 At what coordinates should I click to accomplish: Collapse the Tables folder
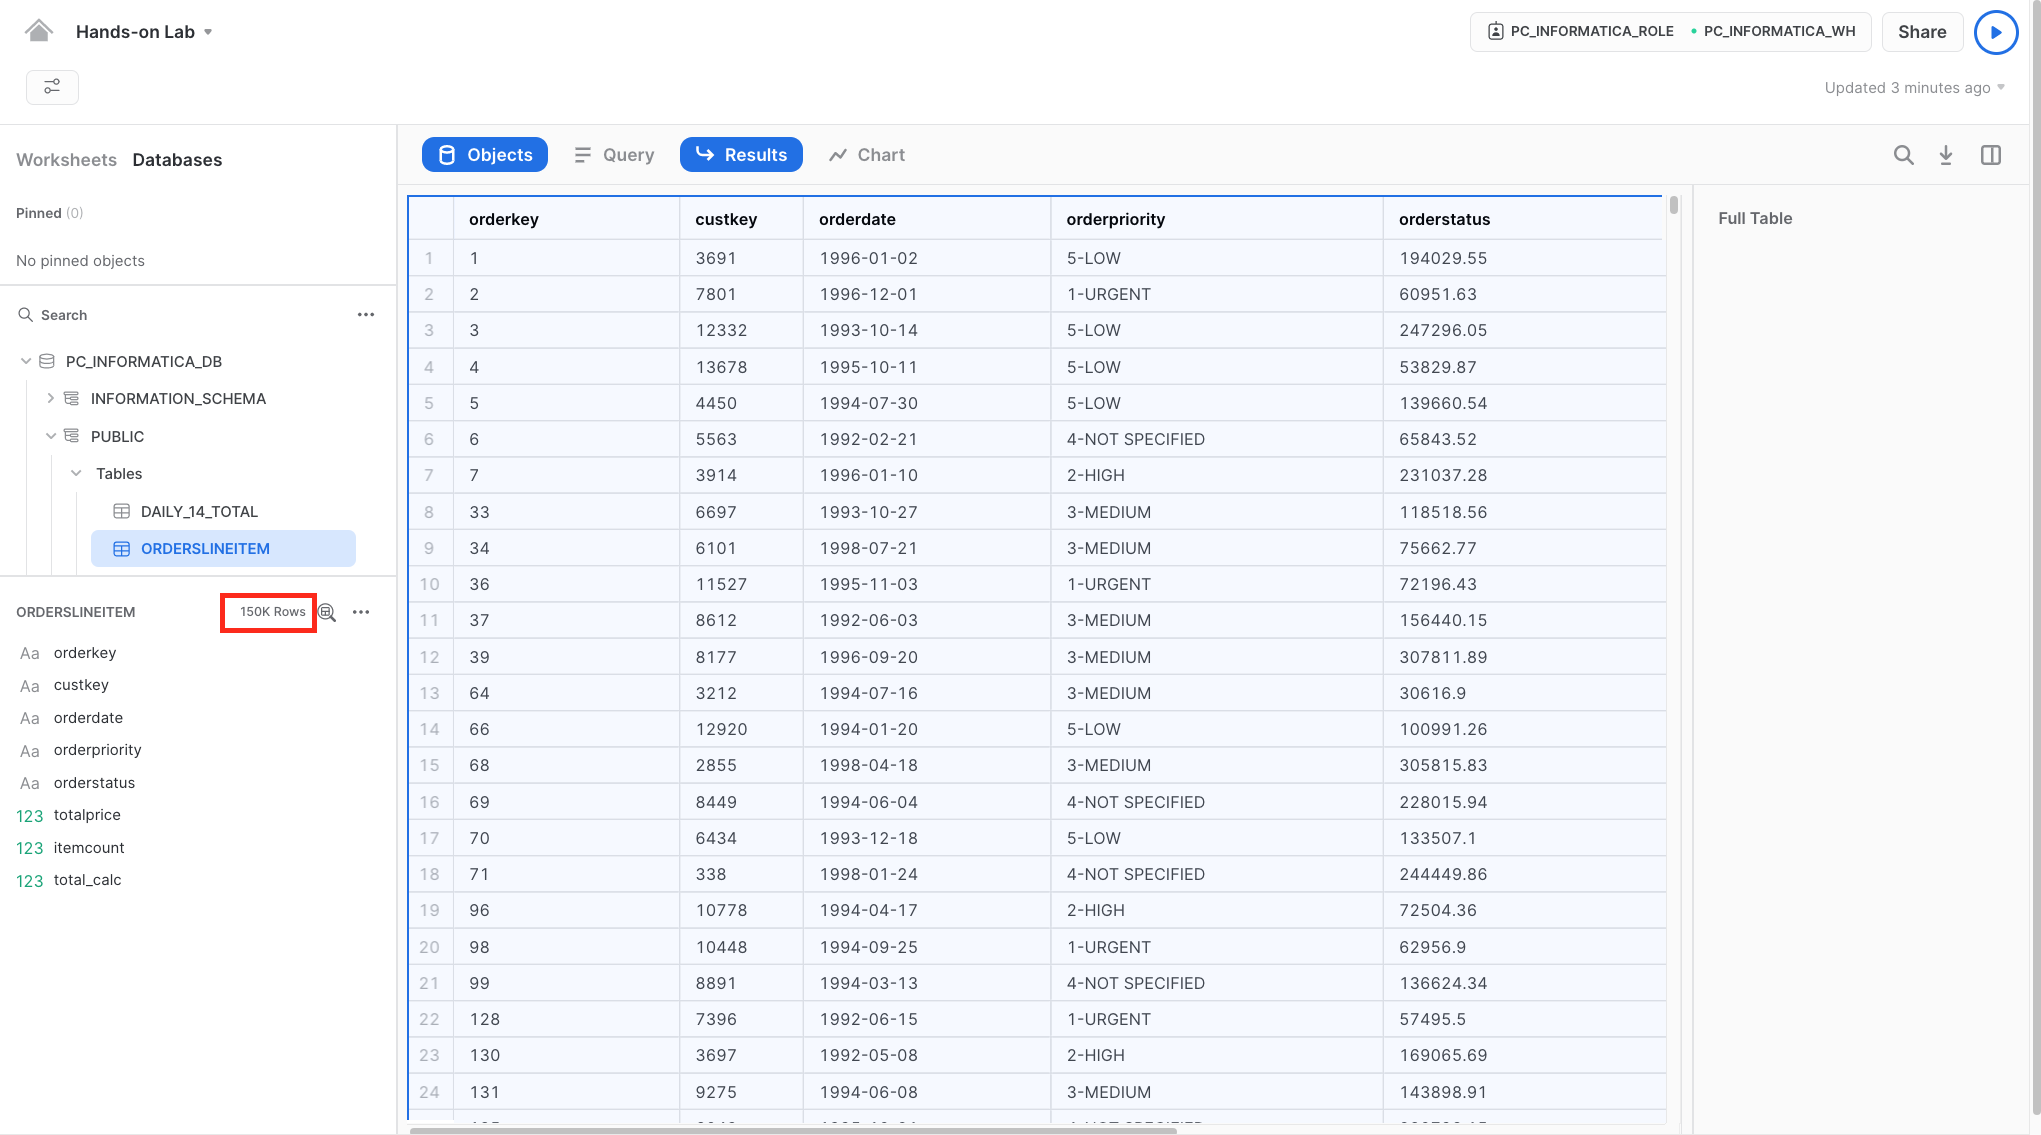(x=76, y=473)
